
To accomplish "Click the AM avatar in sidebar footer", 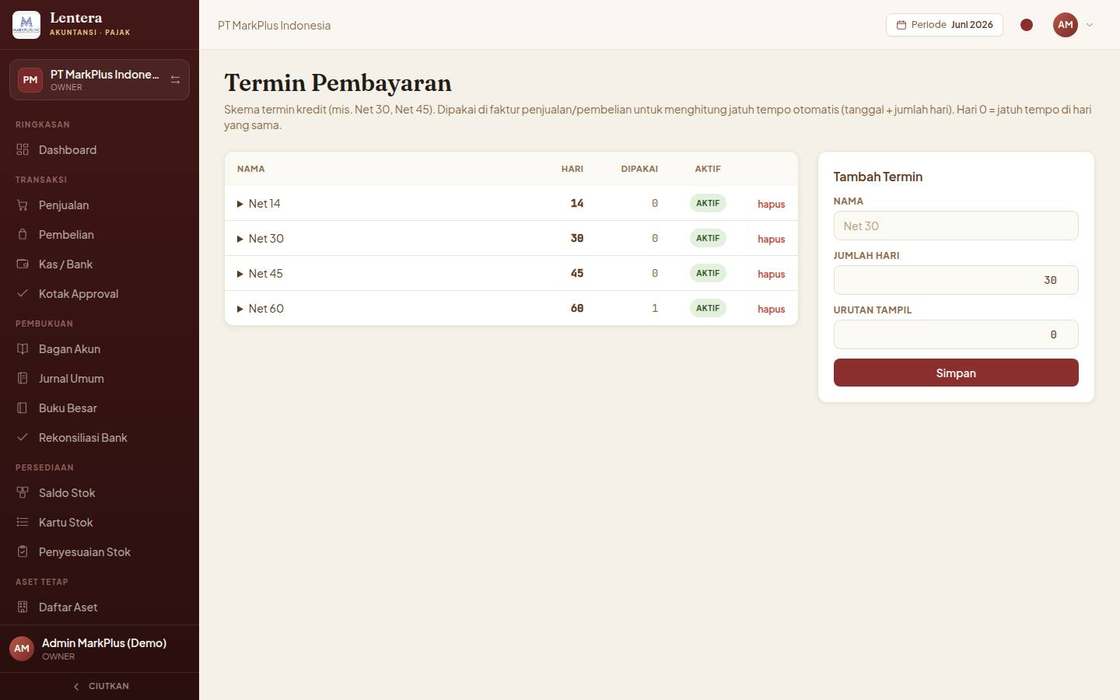I will pyautogui.click(x=21, y=649).
